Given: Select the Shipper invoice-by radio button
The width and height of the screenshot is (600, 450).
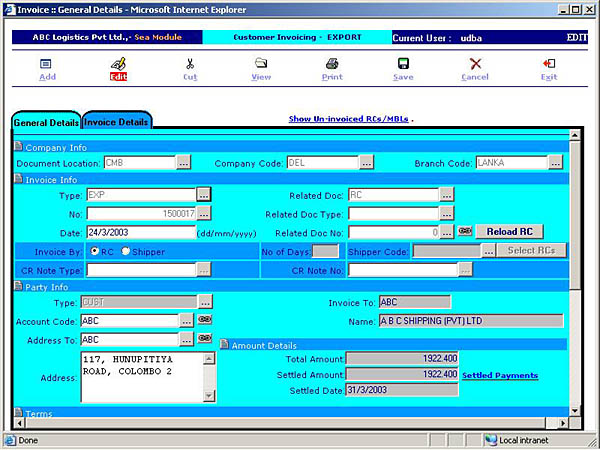Looking at the screenshot, I should coord(126,251).
